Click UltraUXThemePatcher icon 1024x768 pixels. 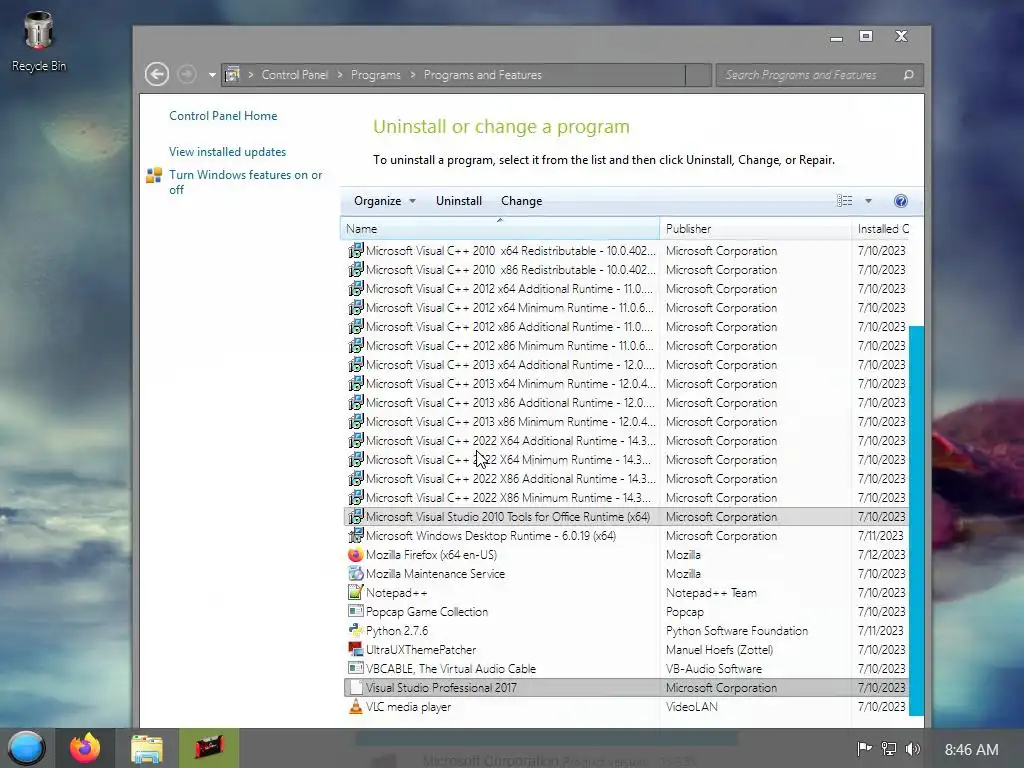pyautogui.click(x=356, y=649)
